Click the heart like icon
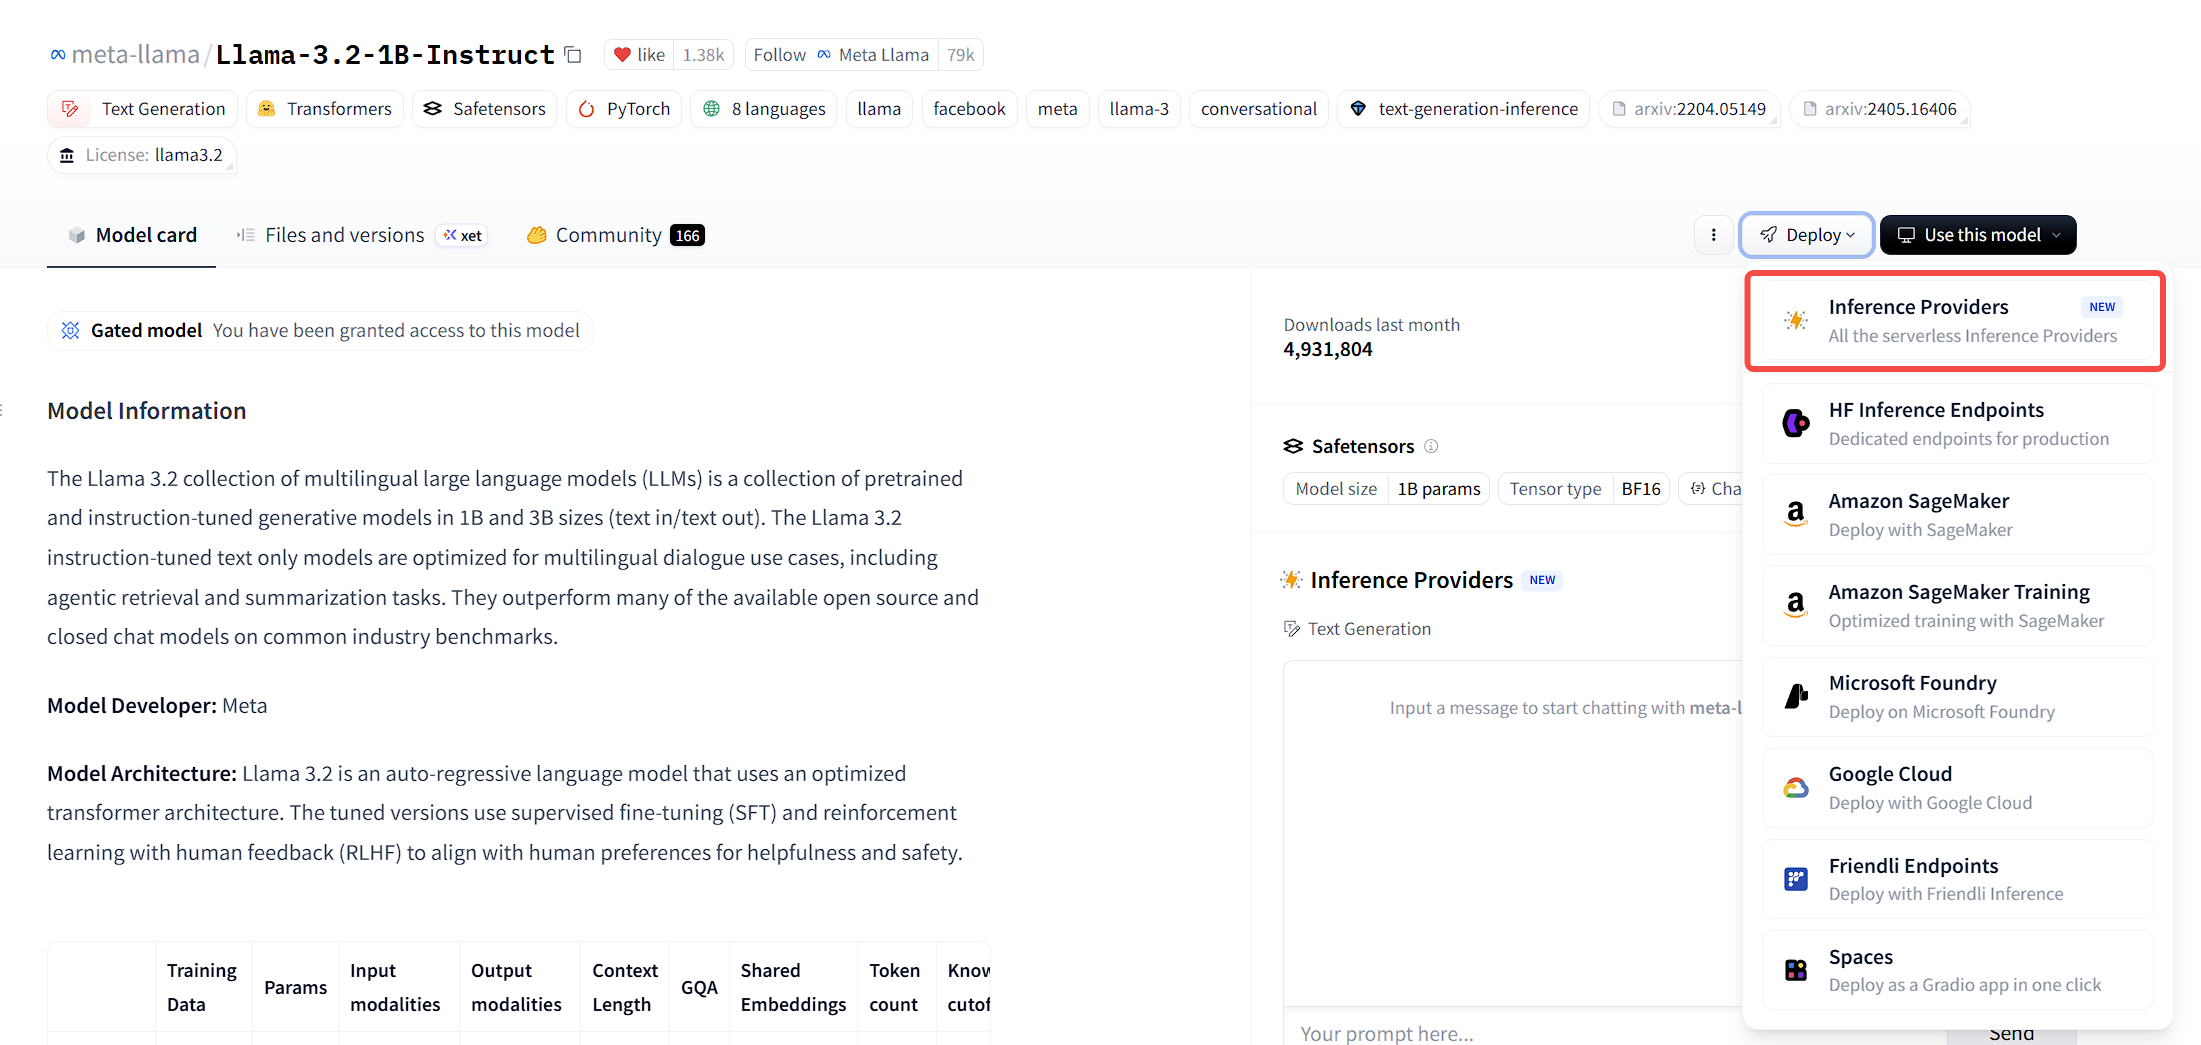2201x1045 pixels. click(x=622, y=55)
